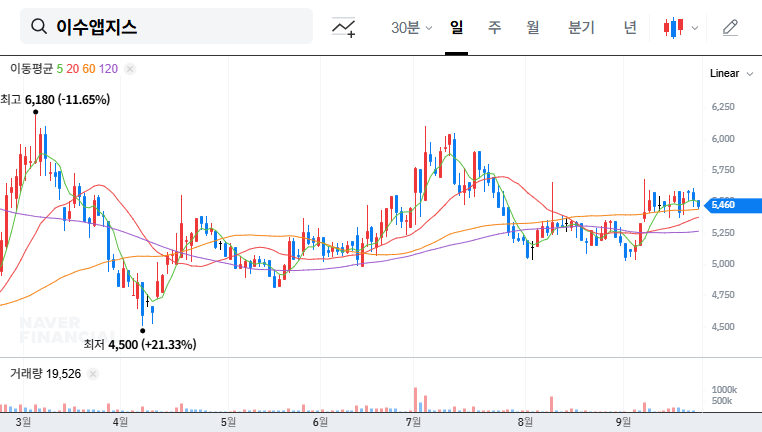
Task: Click the 이동평균 indicator label
Action: pos(31,69)
